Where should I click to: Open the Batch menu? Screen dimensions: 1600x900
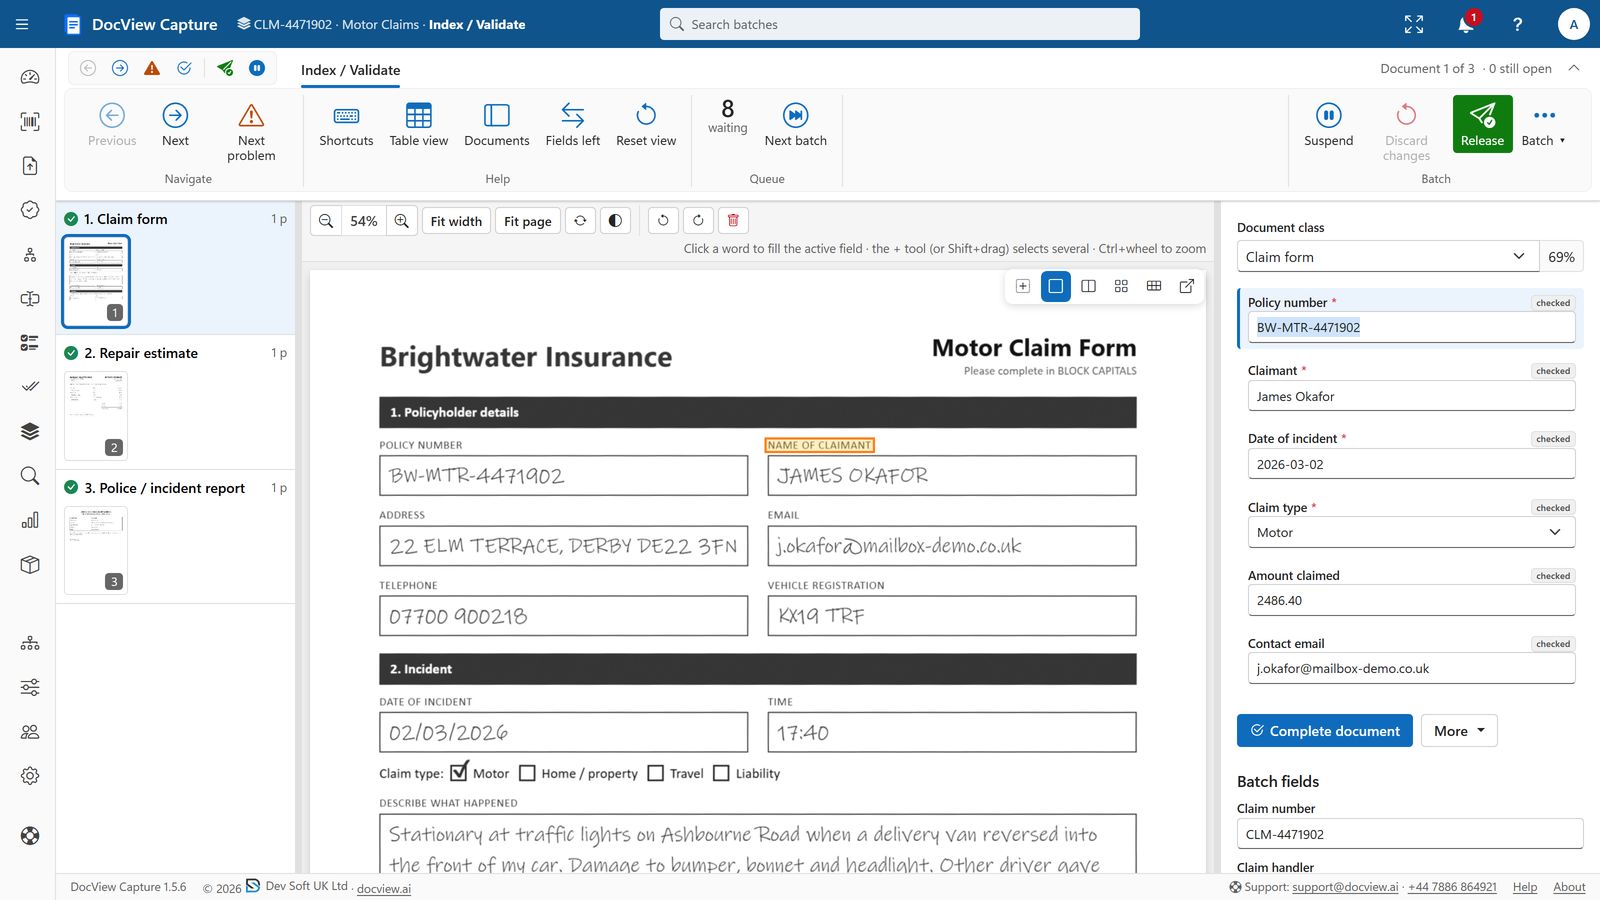[x=1543, y=126]
